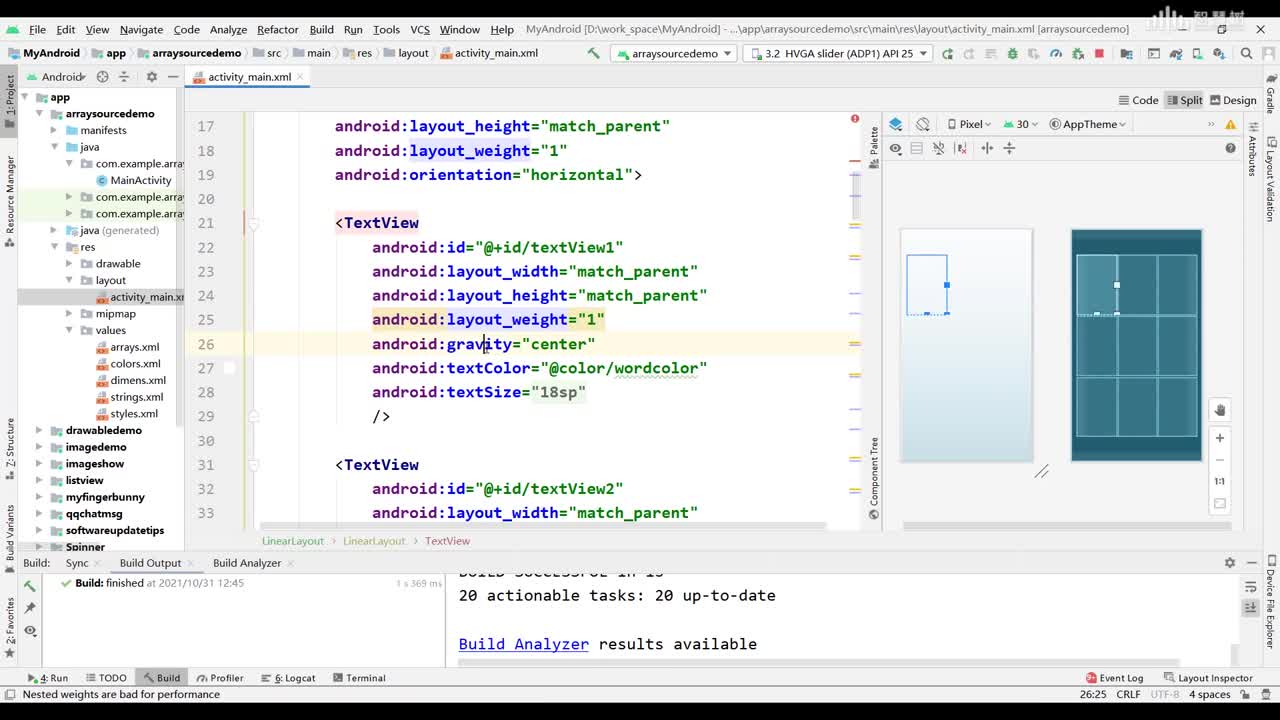The image size is (1280, 720).
Task: Open the Build Analyzer results link
Action: point(524,644)
